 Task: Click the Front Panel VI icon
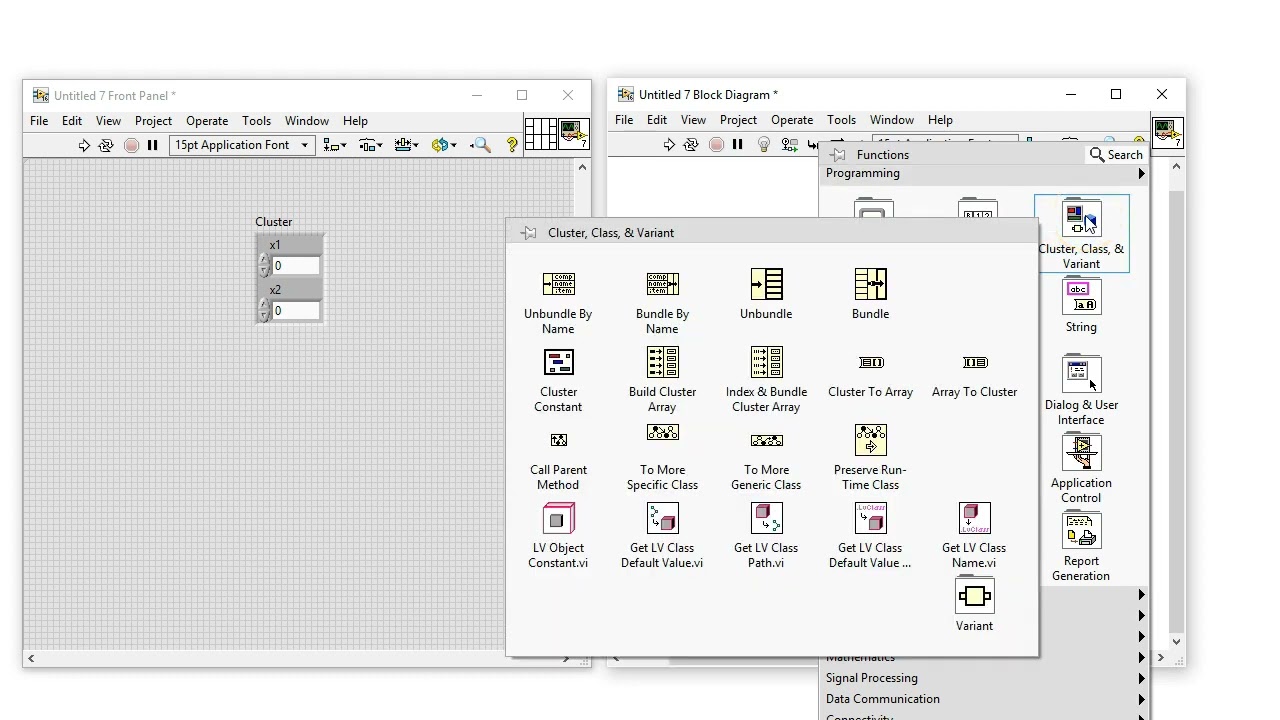point(574,134)
